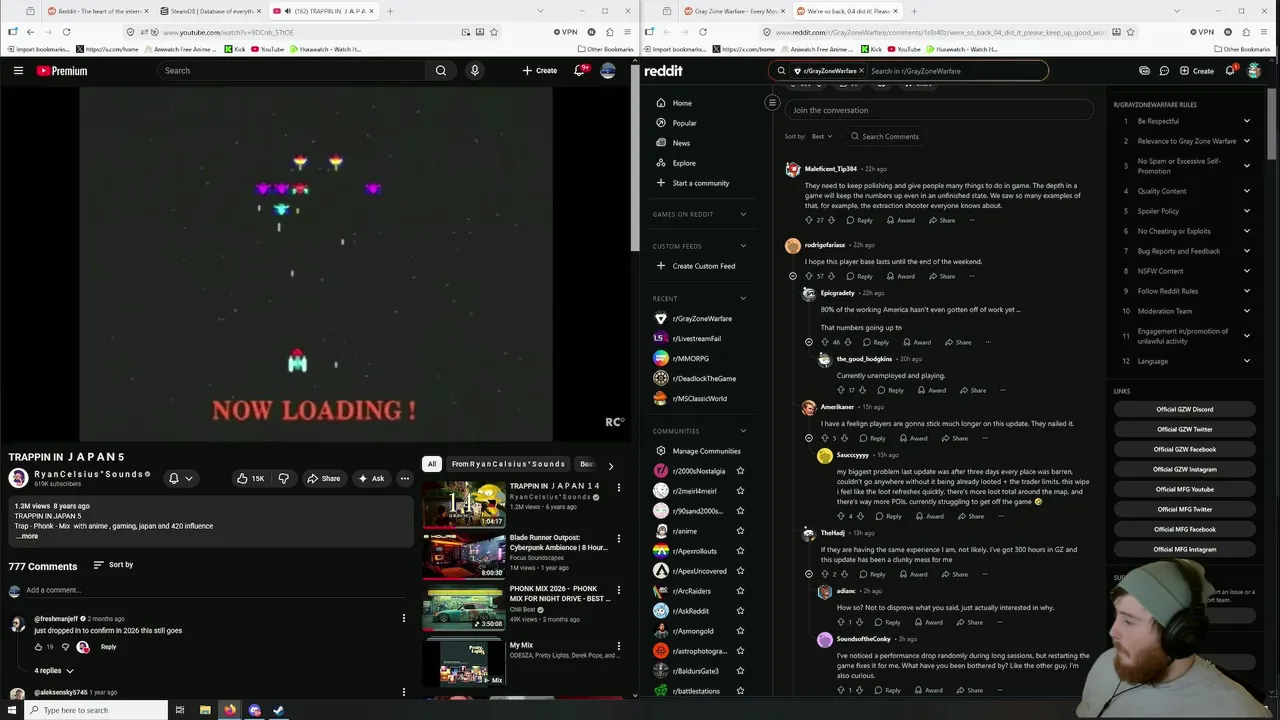Click YouTube Premium logo
Screen dimensions: 1280x720
pyautogui.click(x=62, y=71)
